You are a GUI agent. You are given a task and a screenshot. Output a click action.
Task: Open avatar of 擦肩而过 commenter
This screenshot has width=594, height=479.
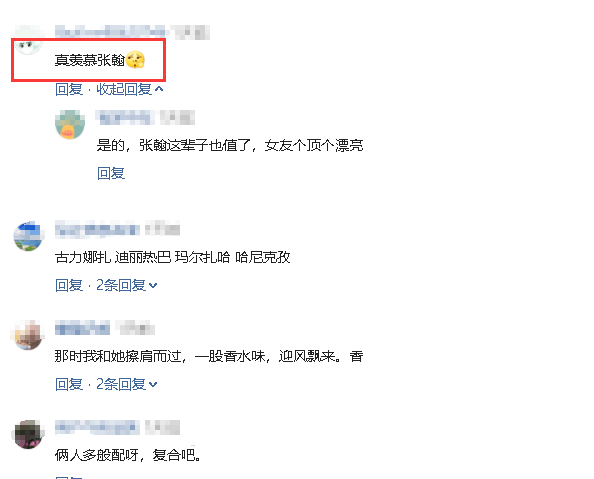click(28, 335)
